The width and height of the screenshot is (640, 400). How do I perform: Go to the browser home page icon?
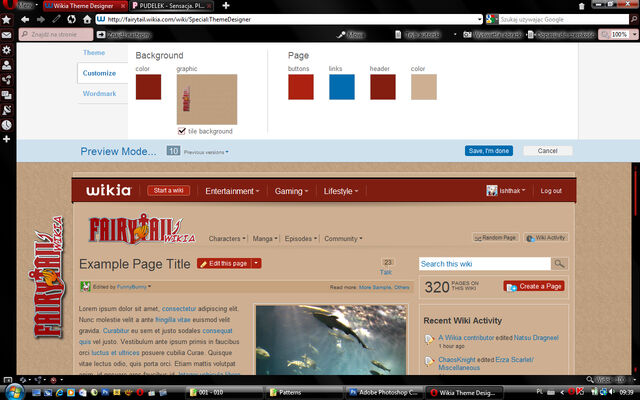87,19
